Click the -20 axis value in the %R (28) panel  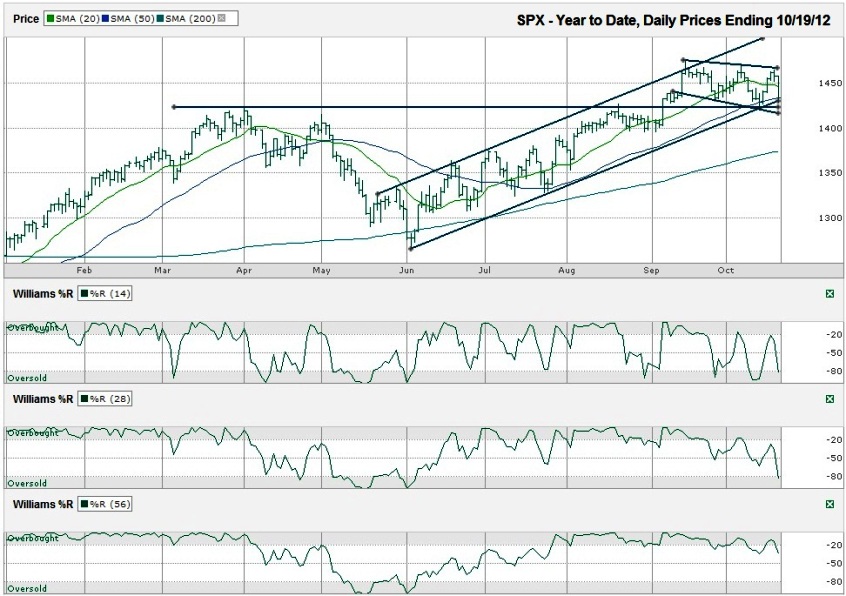[834, 440]
